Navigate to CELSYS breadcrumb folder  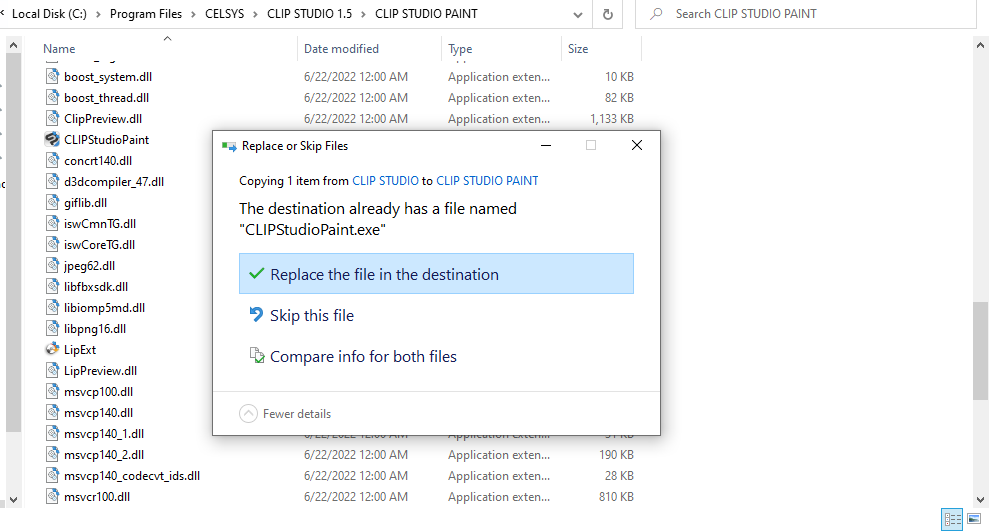pos(225,14)
